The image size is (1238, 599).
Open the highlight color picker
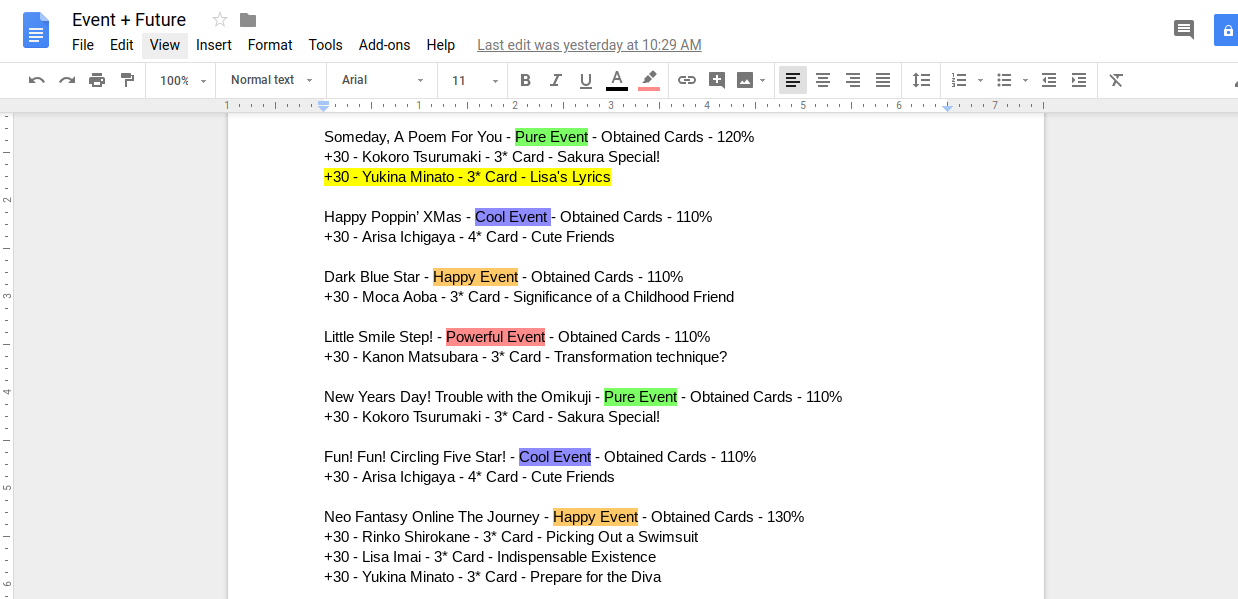click(649, 80)
